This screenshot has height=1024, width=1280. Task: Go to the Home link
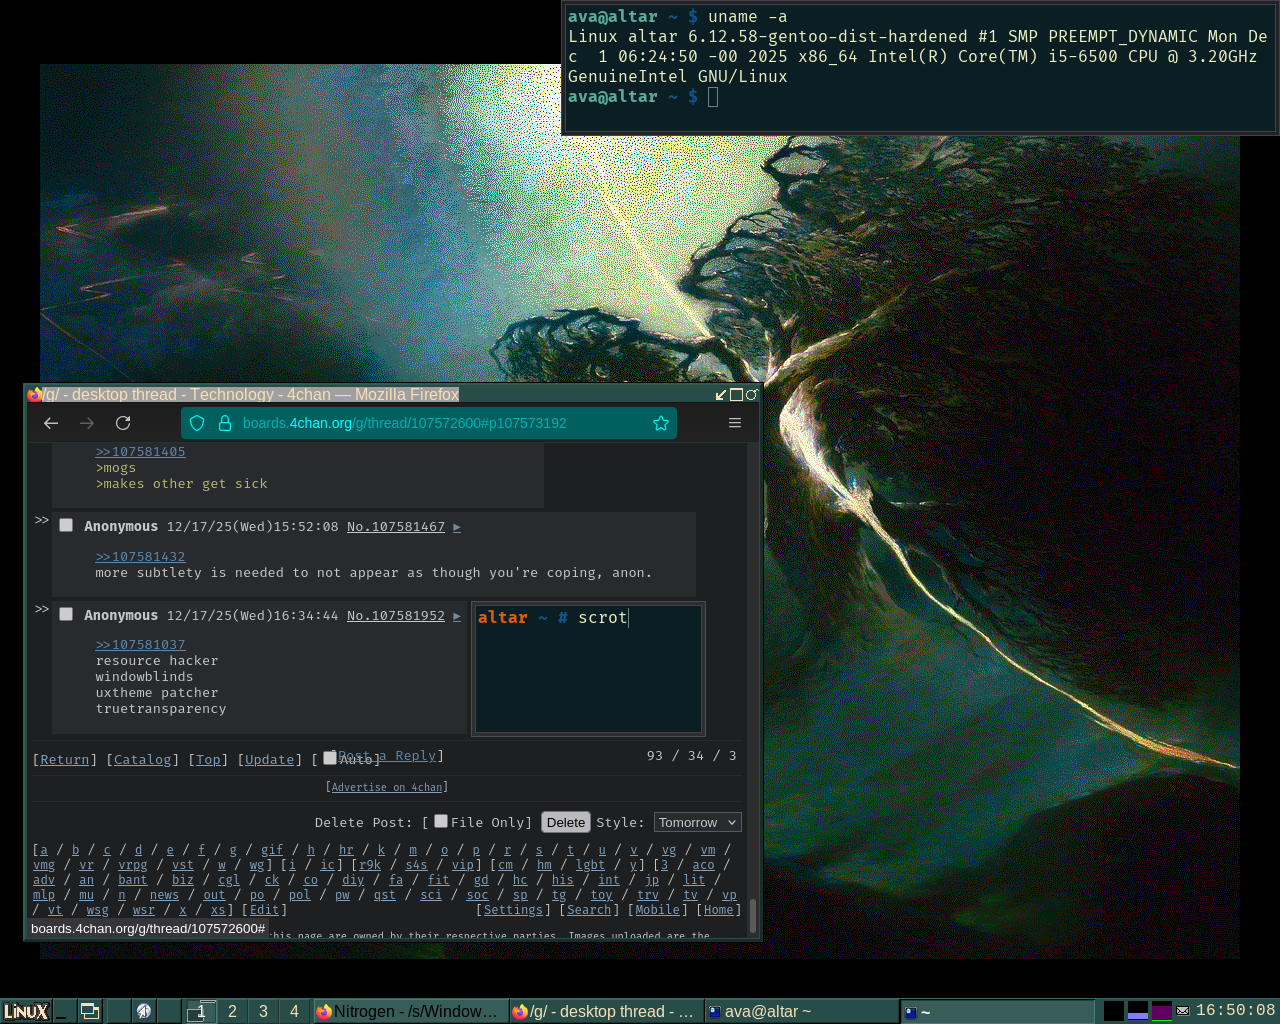(719, 910)
